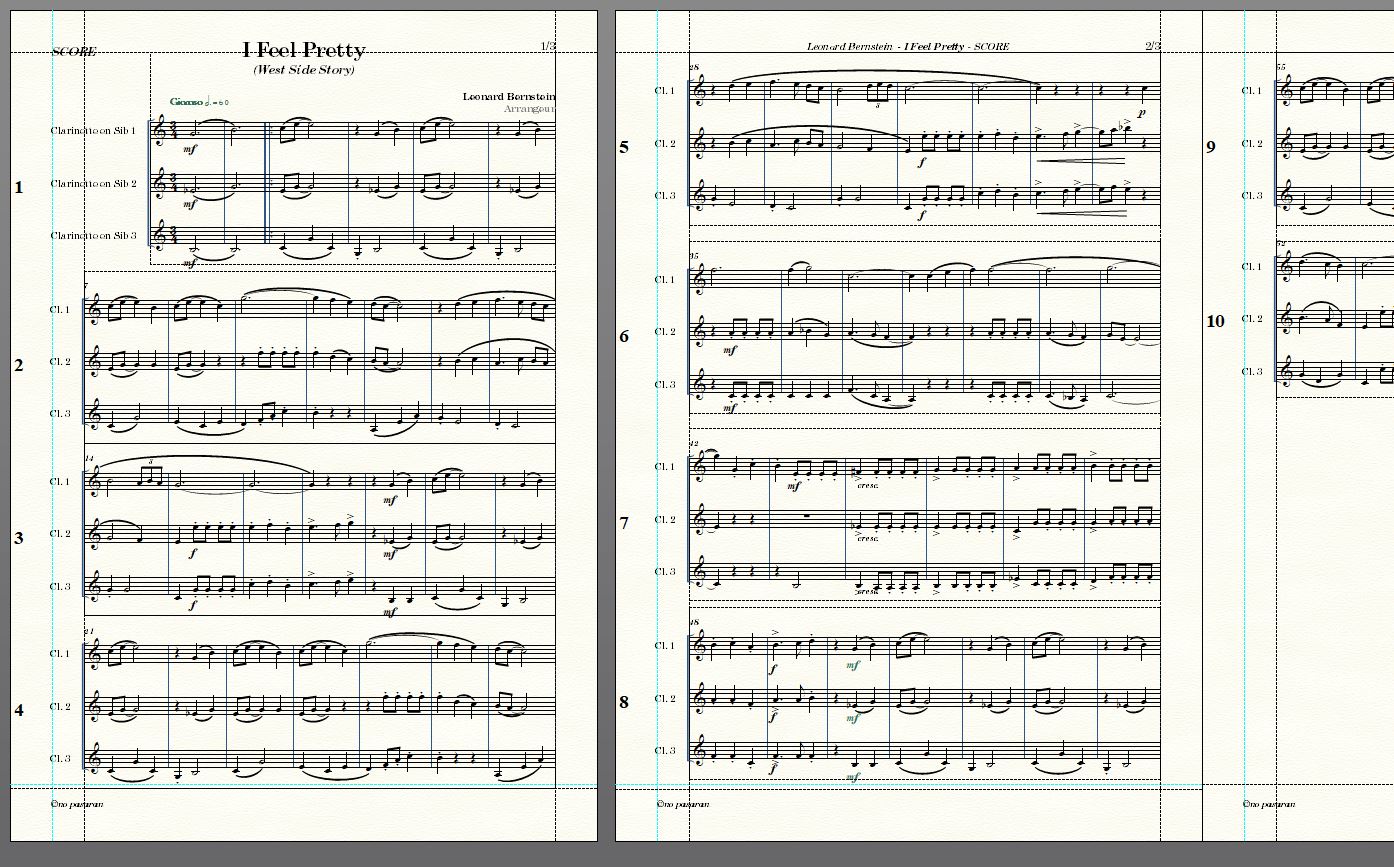Select the "2/3" page number text
Image resolution: width=1394 pixels, height=867 pixels.
point(1152,46)
